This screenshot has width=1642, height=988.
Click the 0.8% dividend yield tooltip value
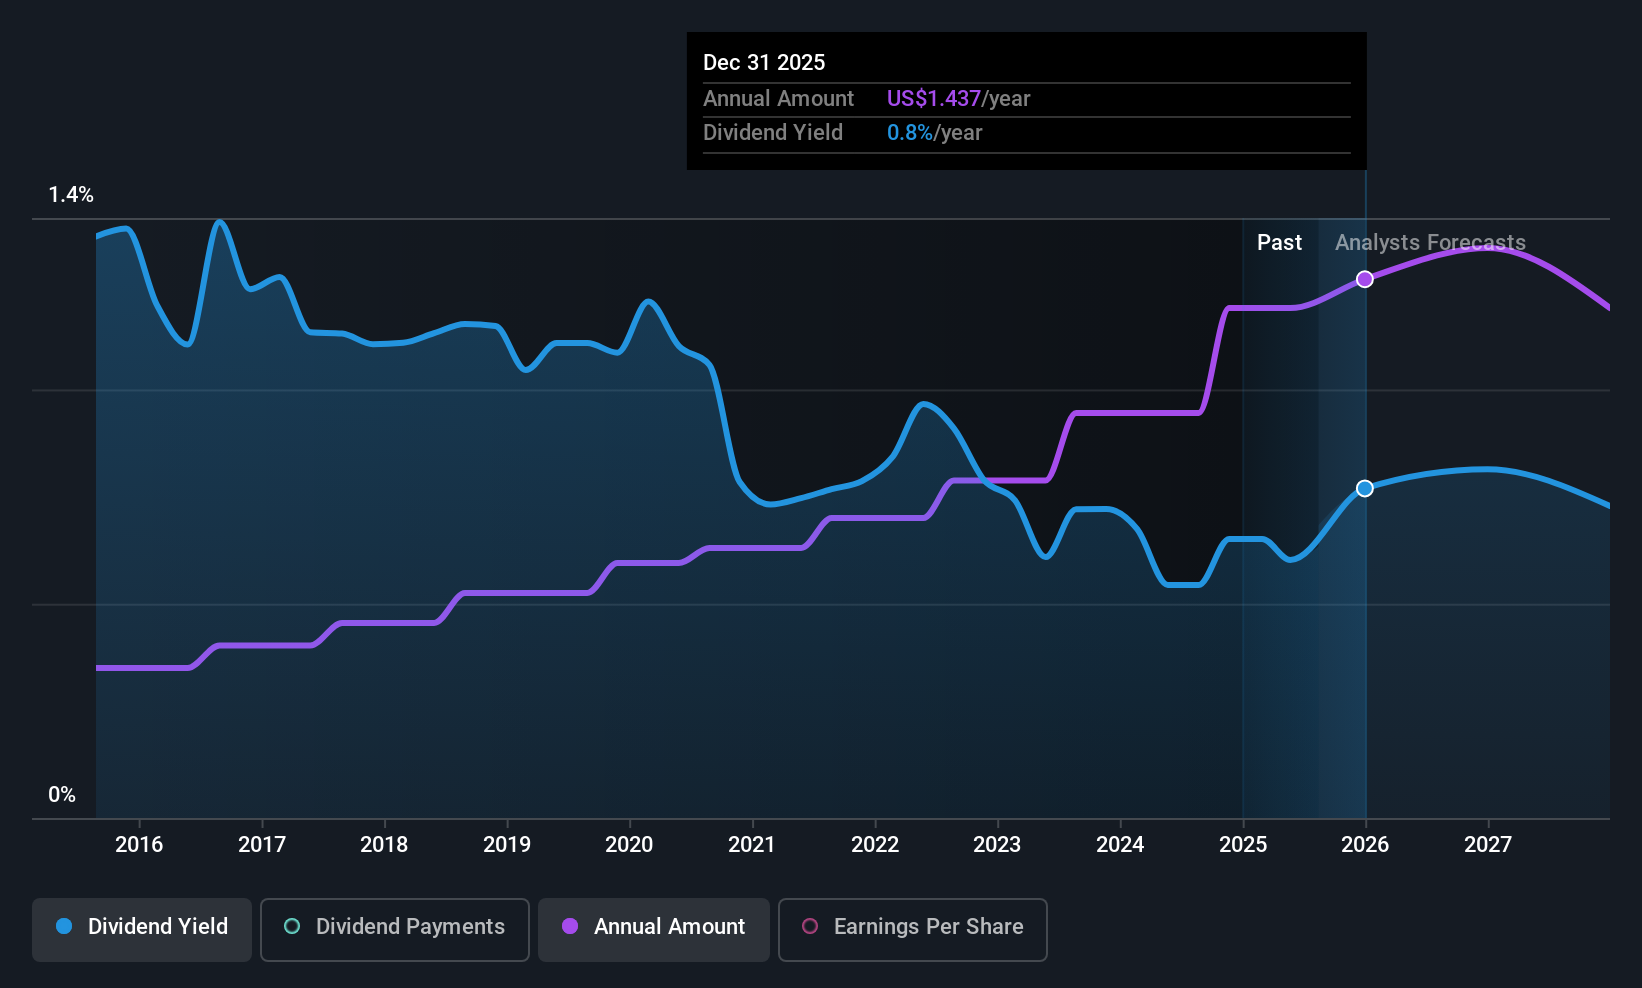[909, 132]
